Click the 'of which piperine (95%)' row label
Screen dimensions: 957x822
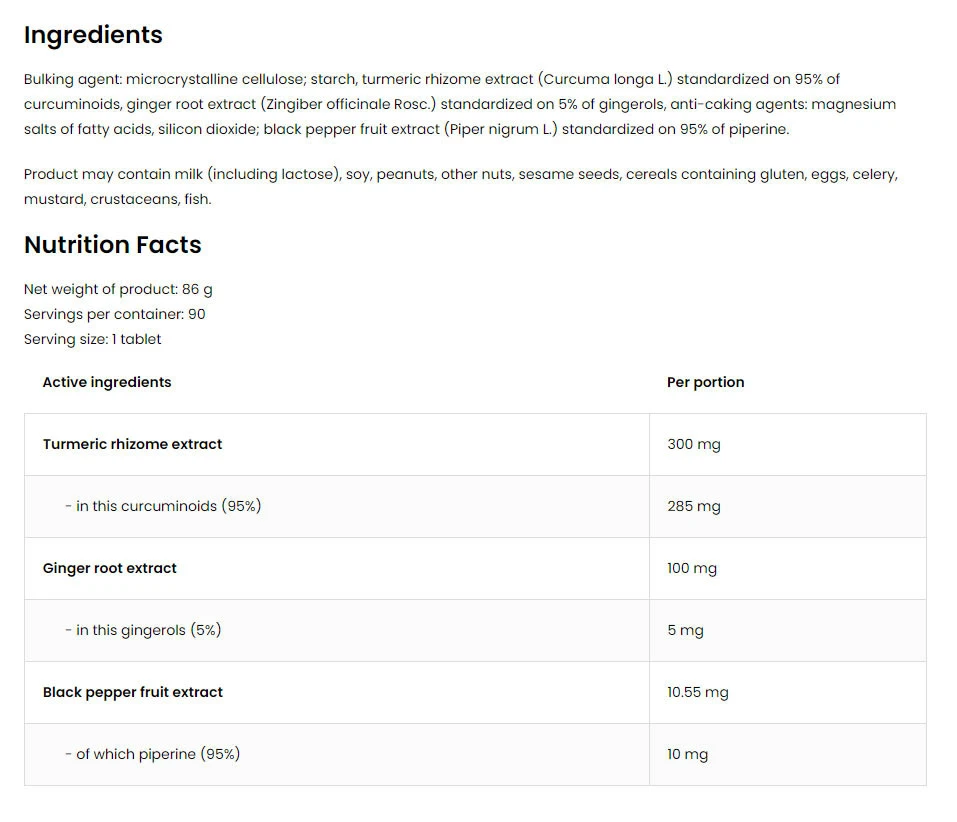(152, 754)
